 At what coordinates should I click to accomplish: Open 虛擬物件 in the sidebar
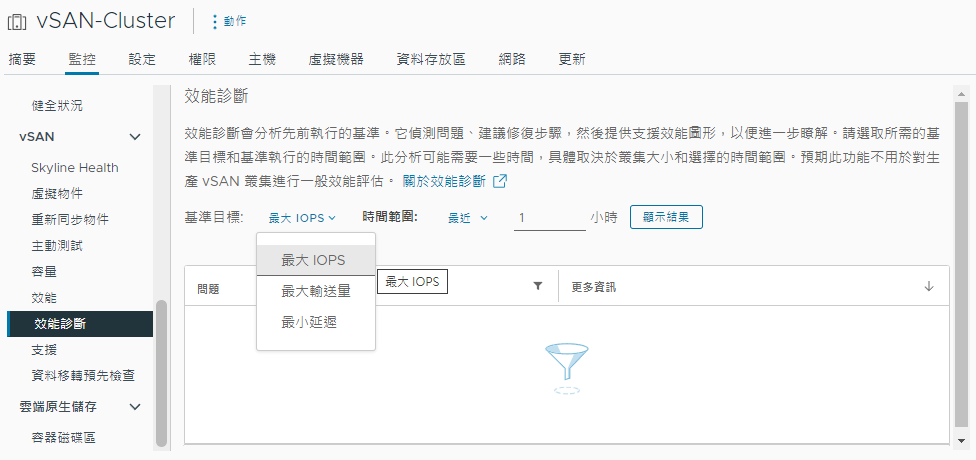57,194
